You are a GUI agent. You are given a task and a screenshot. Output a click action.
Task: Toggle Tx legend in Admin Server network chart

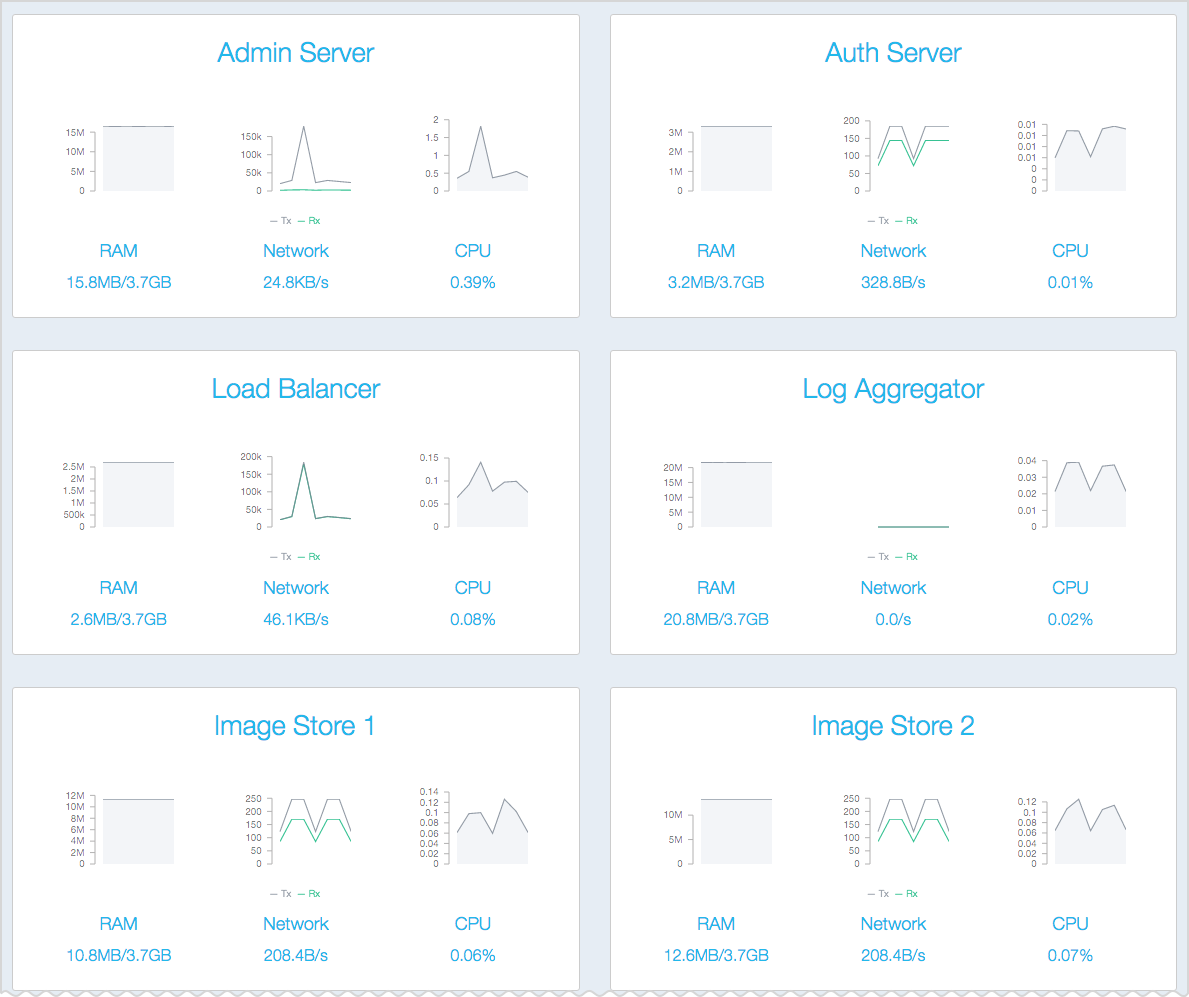[x=281, y=220]
